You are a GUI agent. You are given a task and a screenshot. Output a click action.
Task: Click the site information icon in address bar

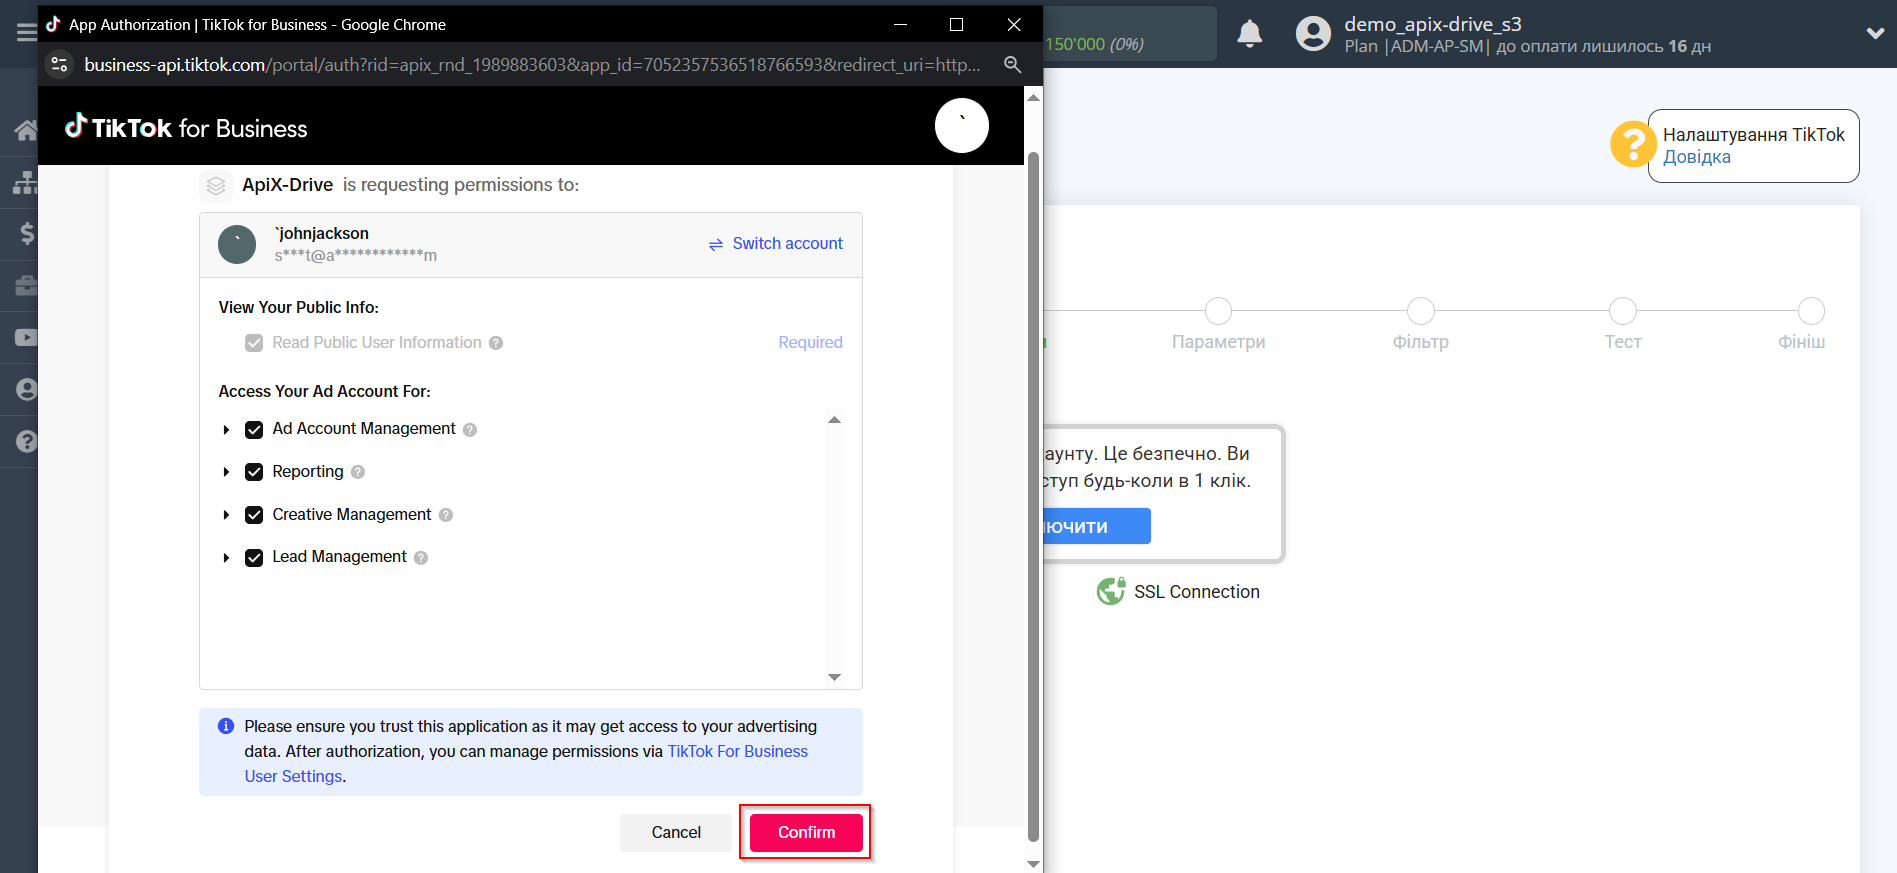pyautogui.click(x=60, y=64)
